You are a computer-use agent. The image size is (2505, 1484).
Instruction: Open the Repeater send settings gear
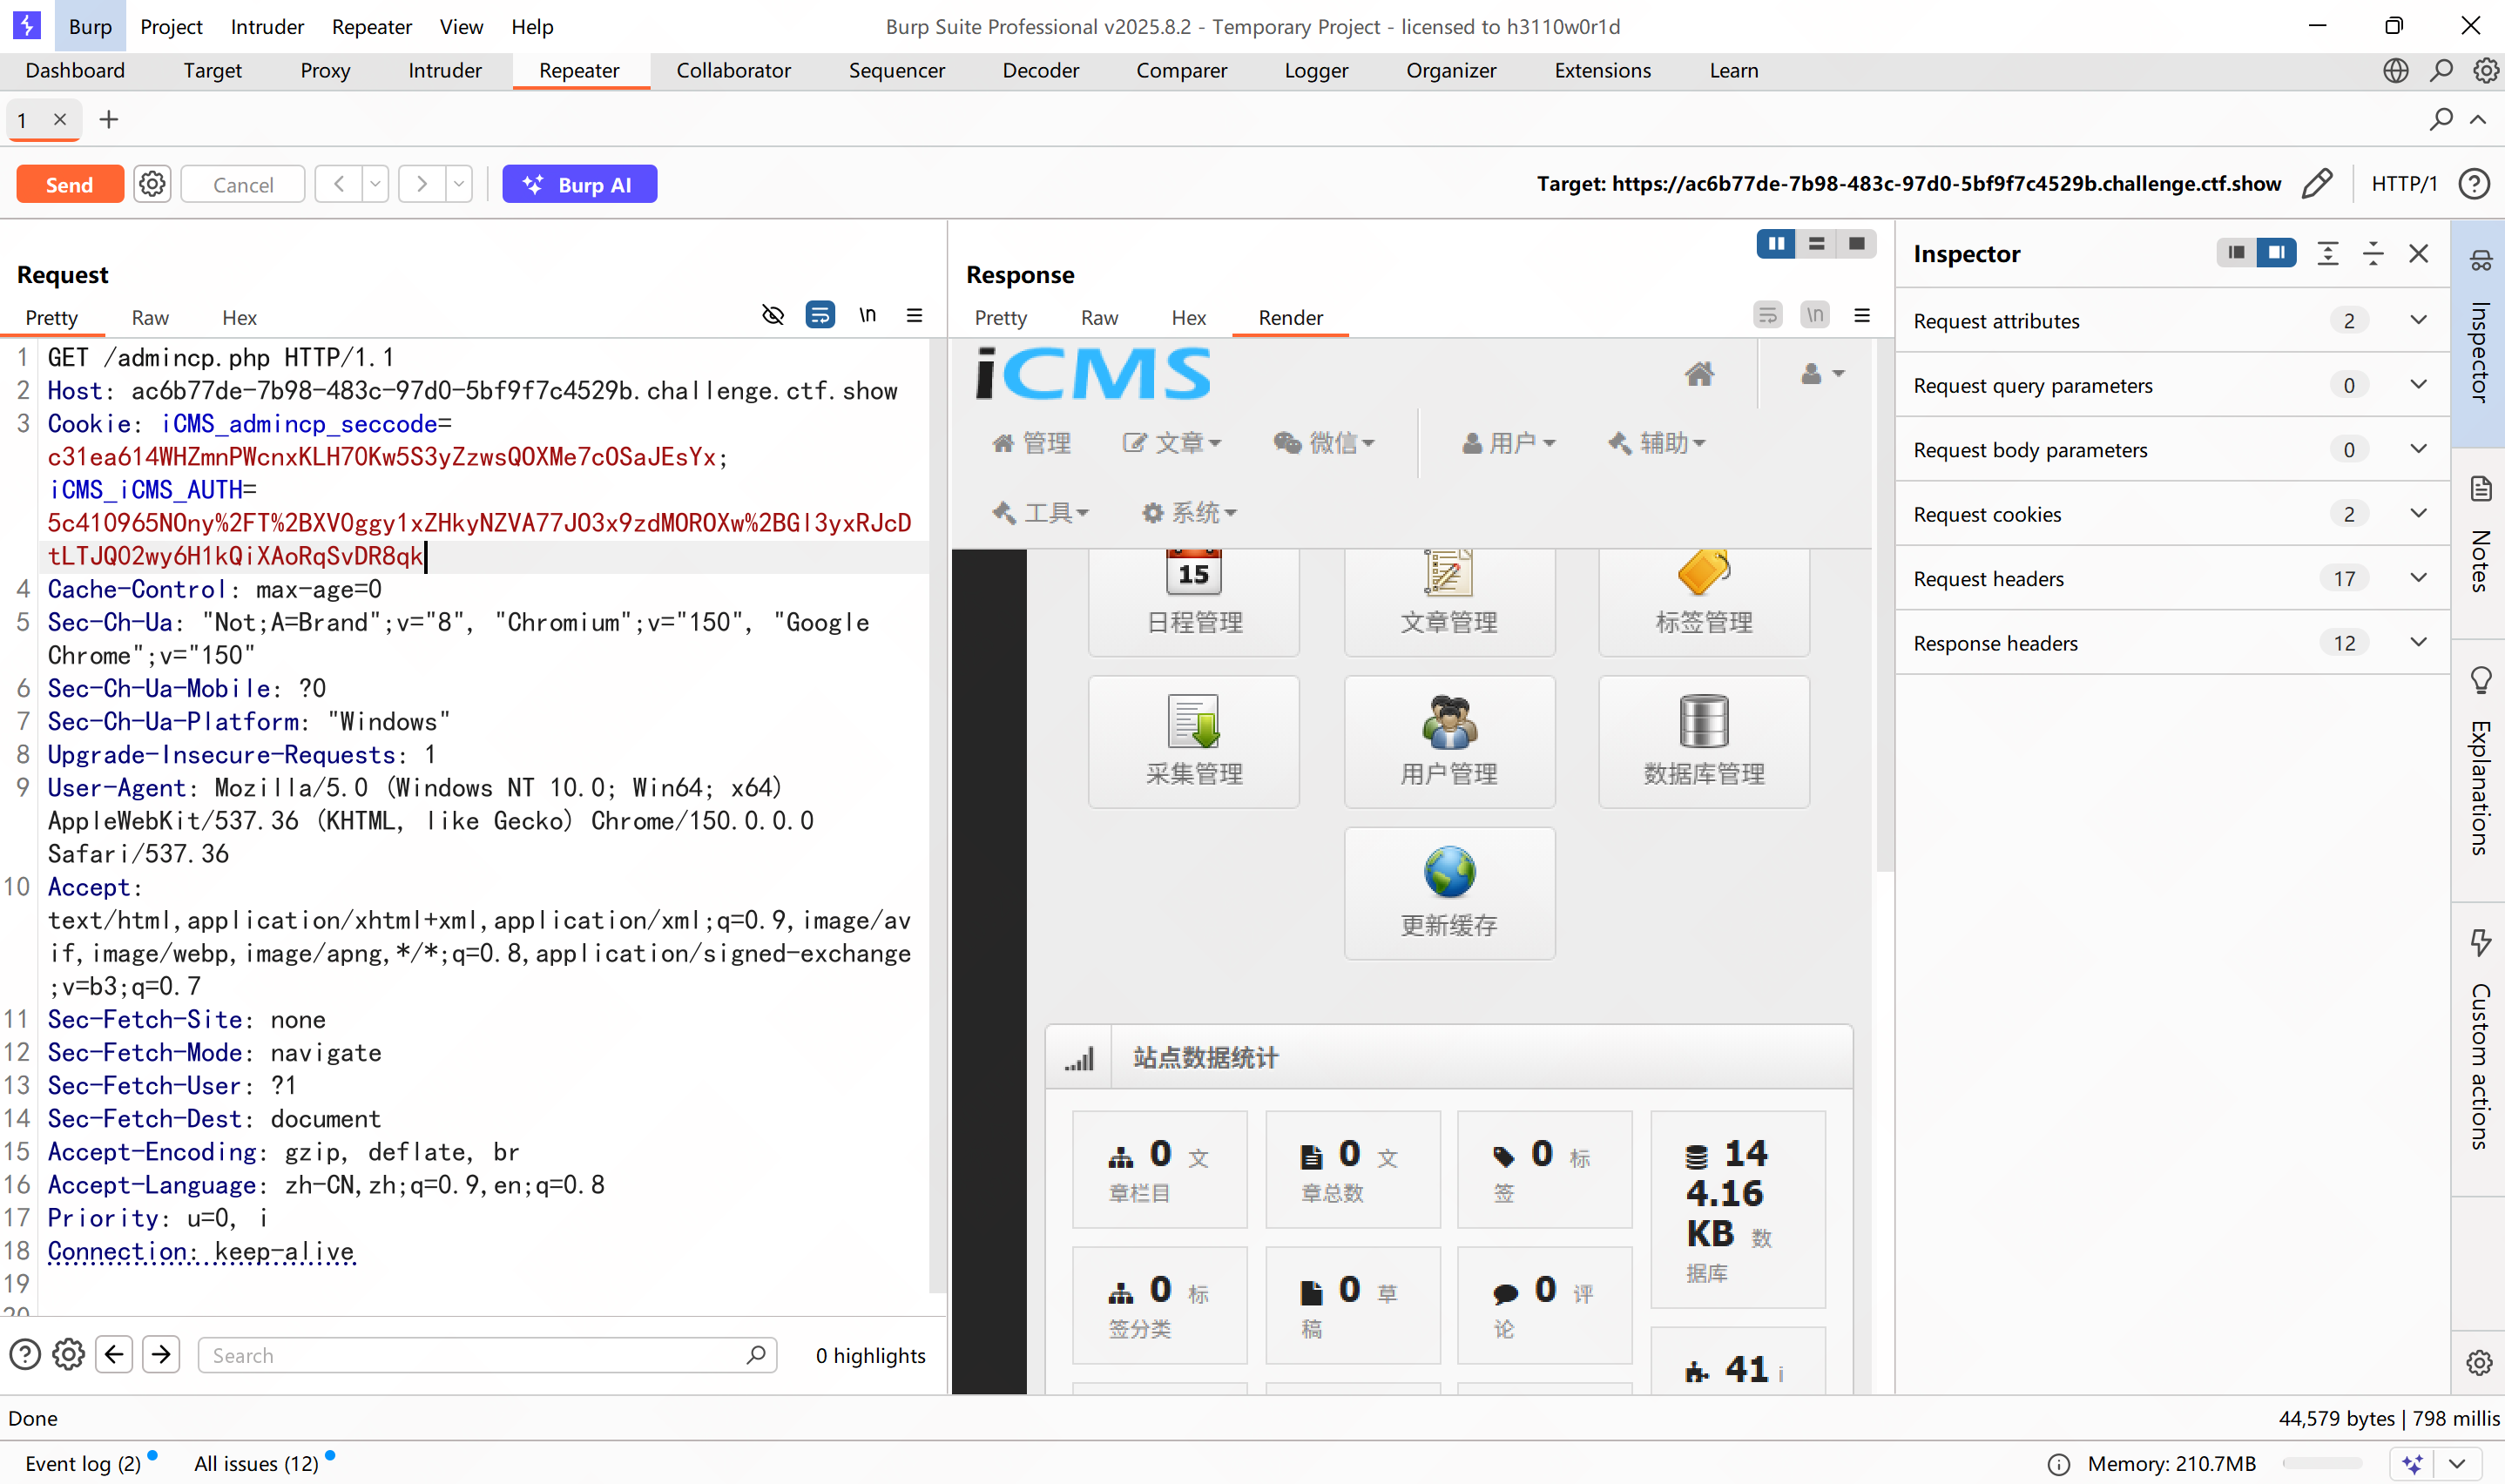(152, 184)
